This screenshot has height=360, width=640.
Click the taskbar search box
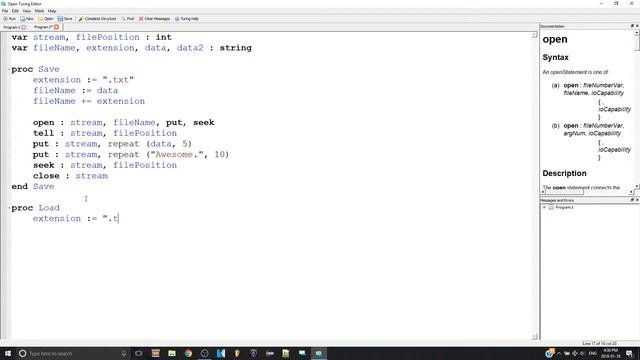[x=73, y=353]
